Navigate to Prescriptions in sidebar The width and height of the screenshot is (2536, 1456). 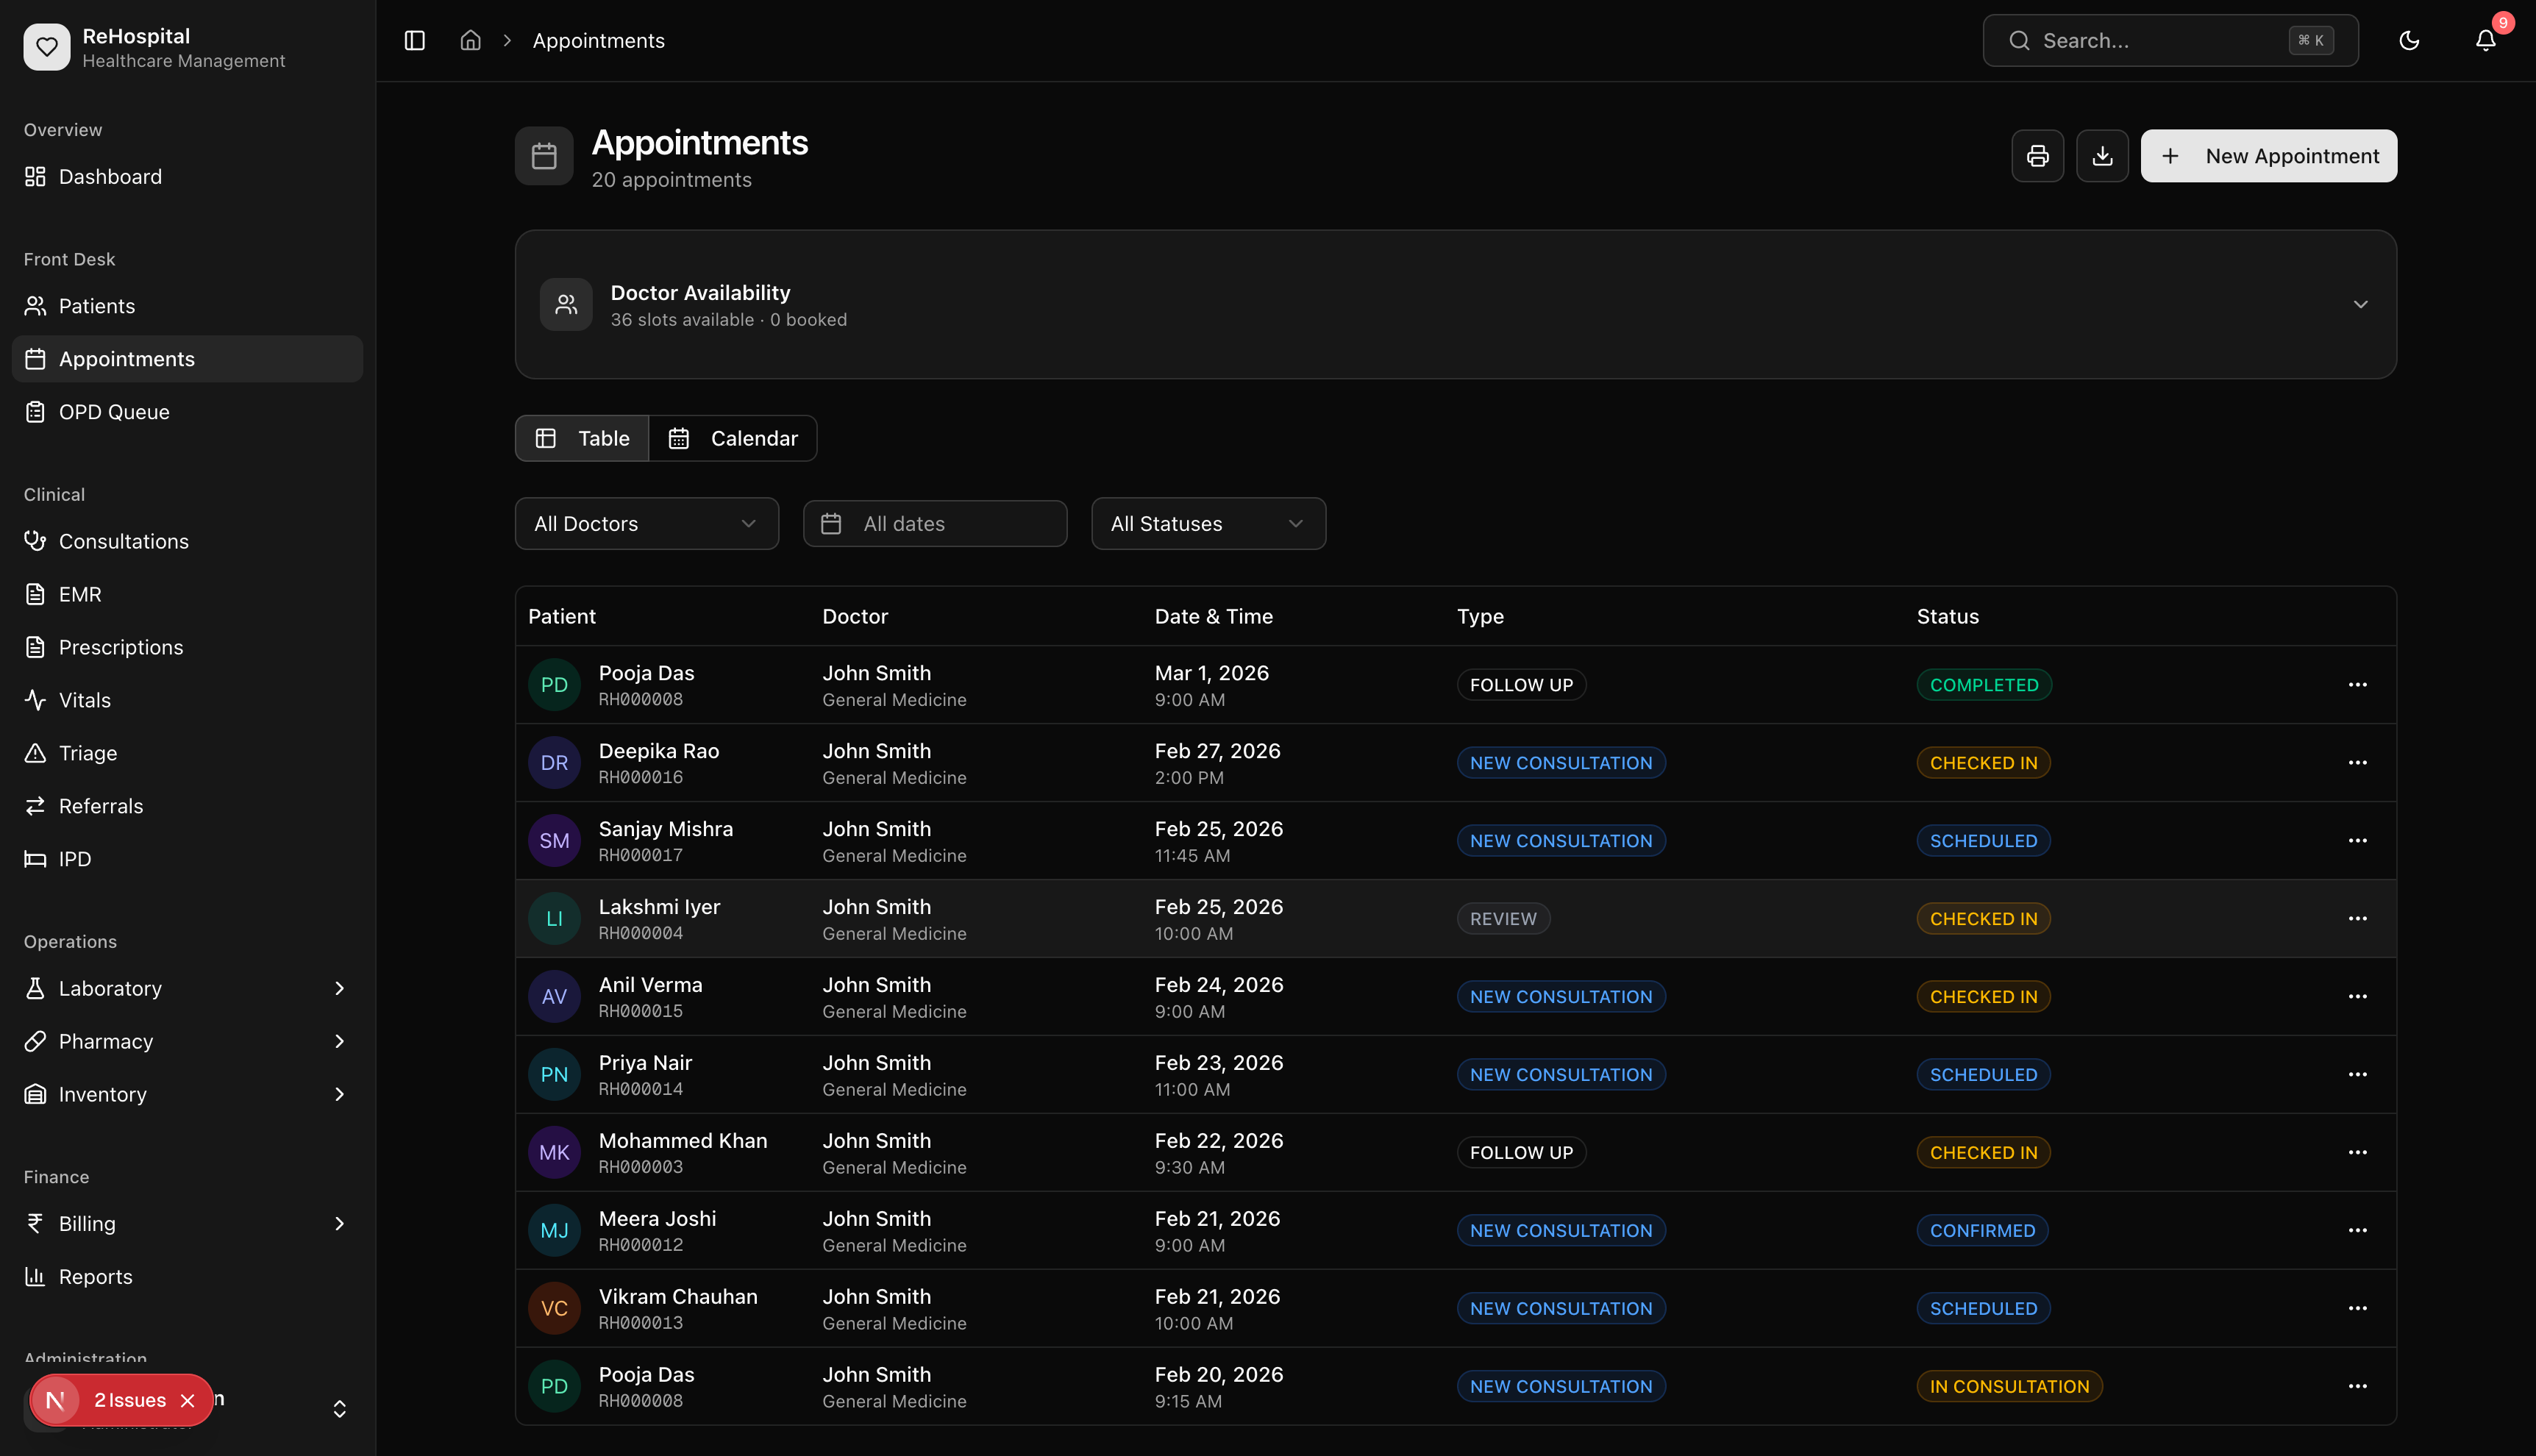point(121,647)
